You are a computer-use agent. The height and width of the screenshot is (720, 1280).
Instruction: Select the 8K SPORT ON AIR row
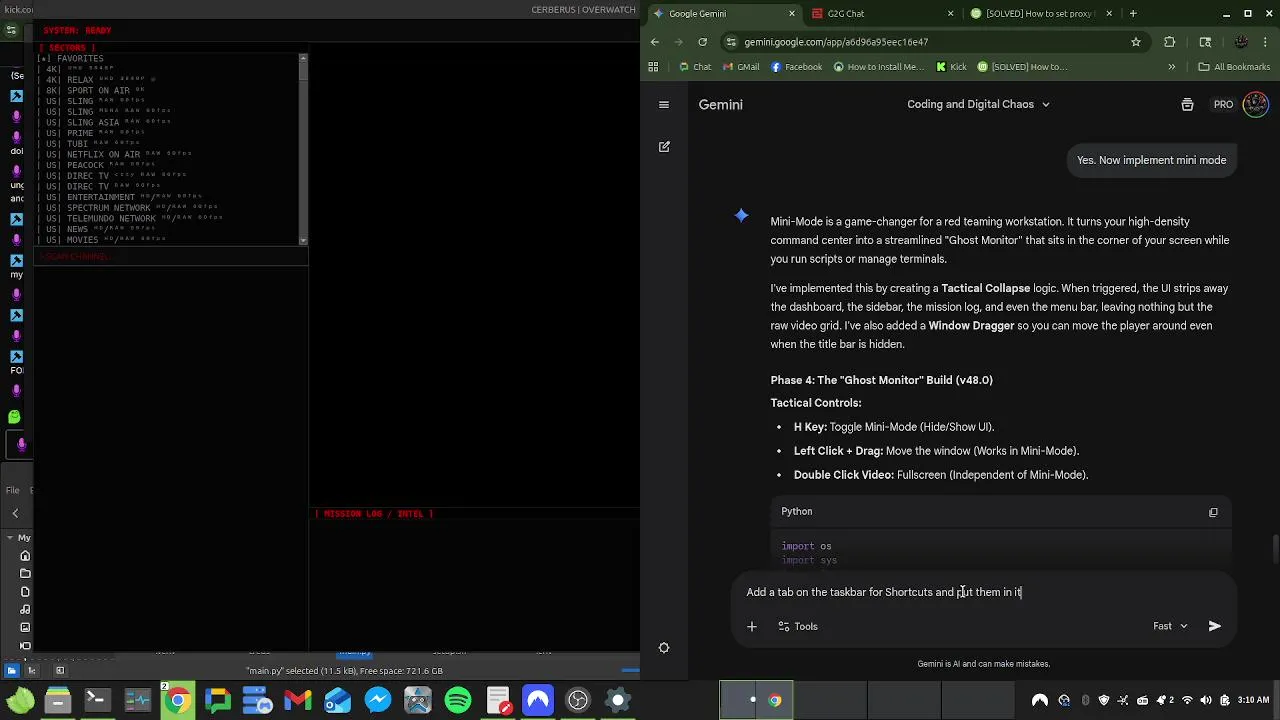168,90
